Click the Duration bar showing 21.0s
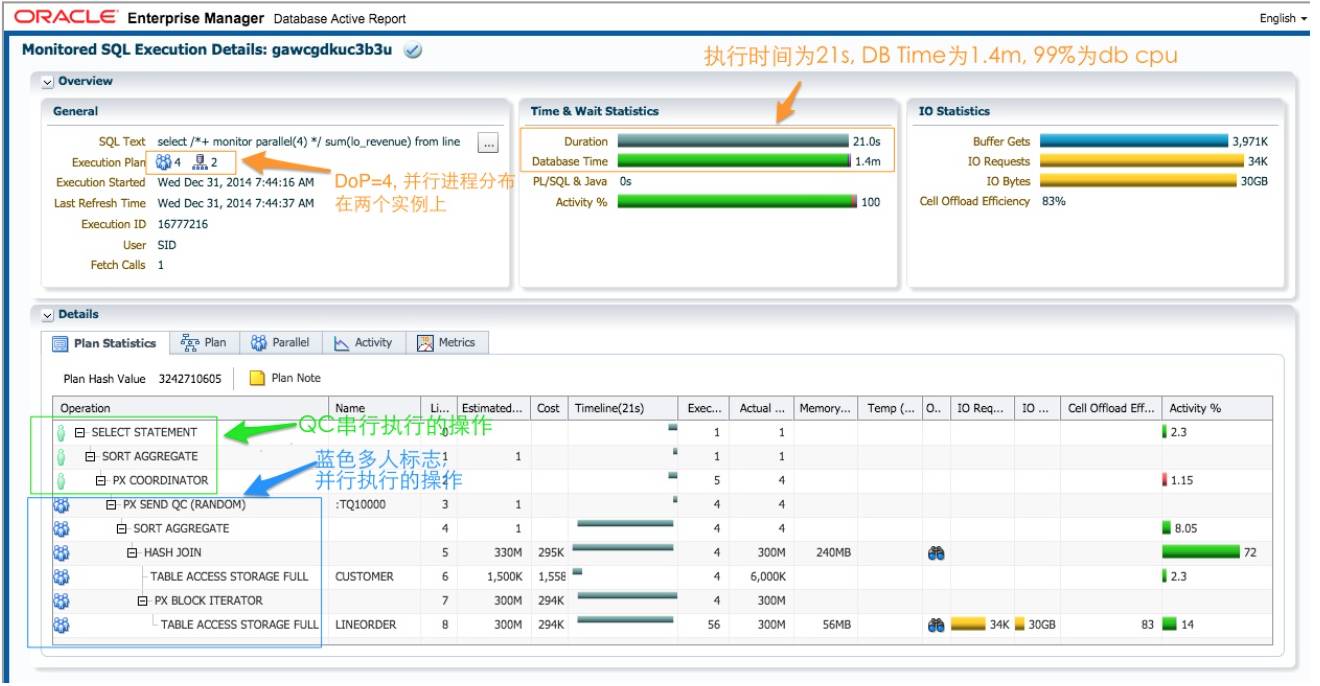 coord(733,142)
